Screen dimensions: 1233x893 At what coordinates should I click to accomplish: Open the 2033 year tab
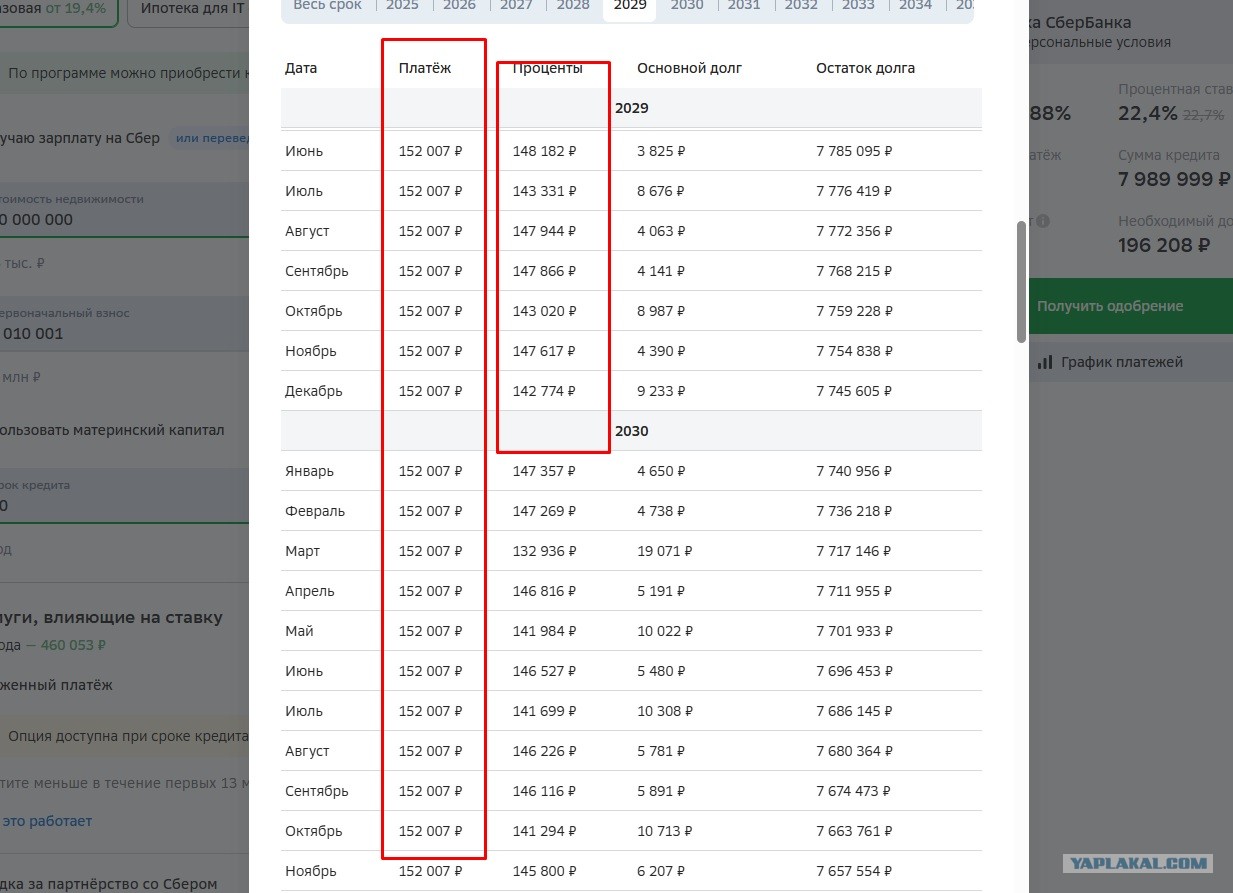tap(858, 5)
